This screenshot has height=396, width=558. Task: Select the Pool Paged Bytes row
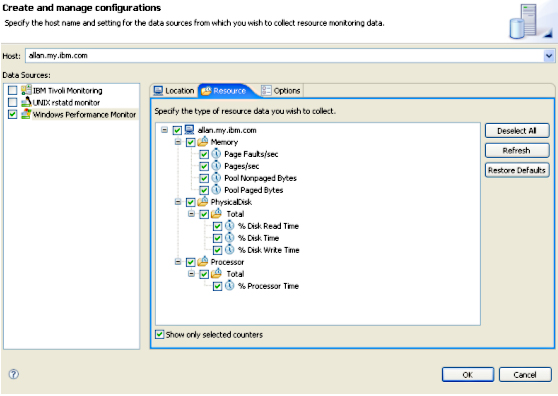coord(253,190)
